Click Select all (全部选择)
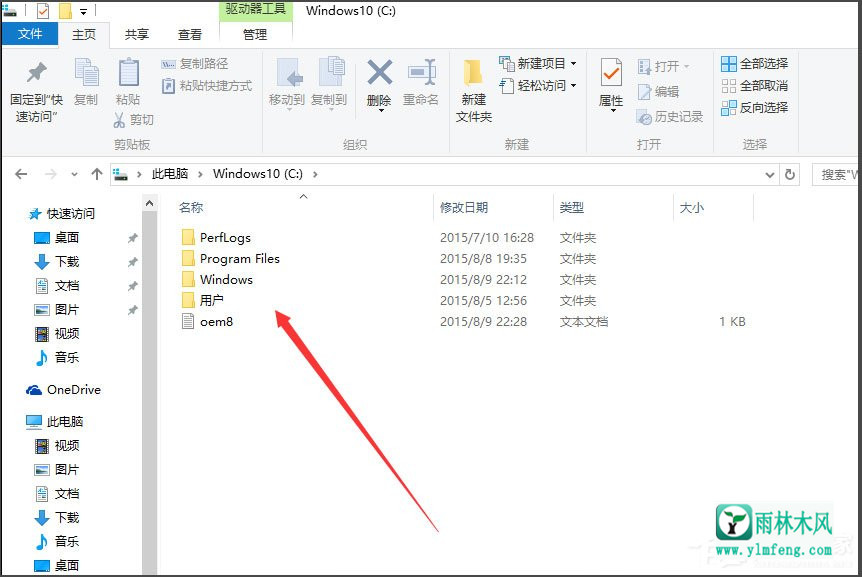Viewport: 862px width, 577px height. click(754, 64)
